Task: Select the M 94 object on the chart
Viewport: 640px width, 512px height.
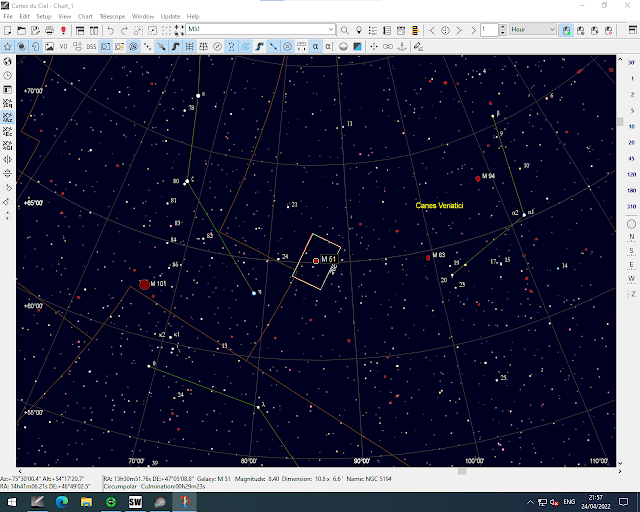Action: click(478, 178)
